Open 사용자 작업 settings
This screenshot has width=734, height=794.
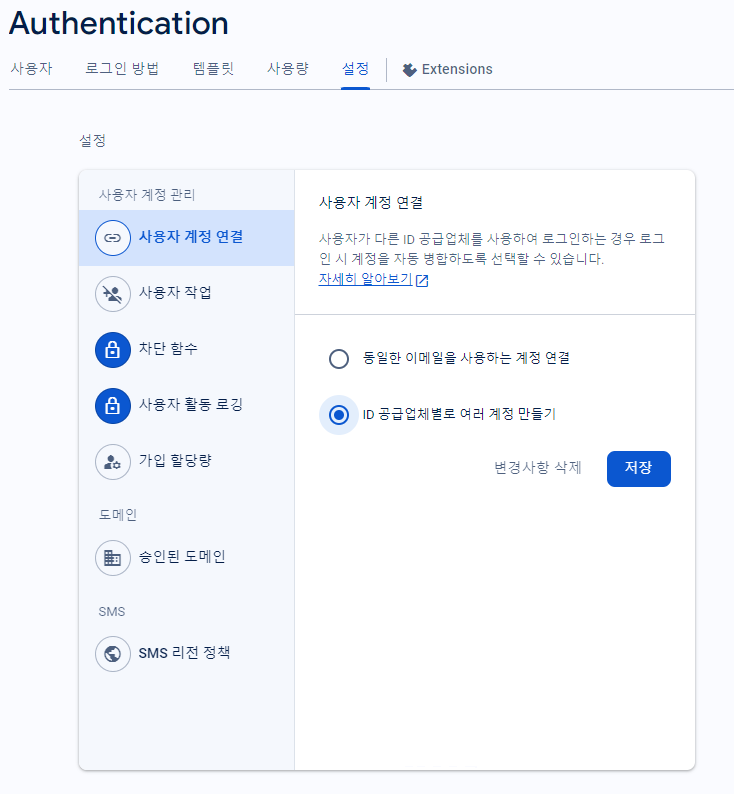186,294
